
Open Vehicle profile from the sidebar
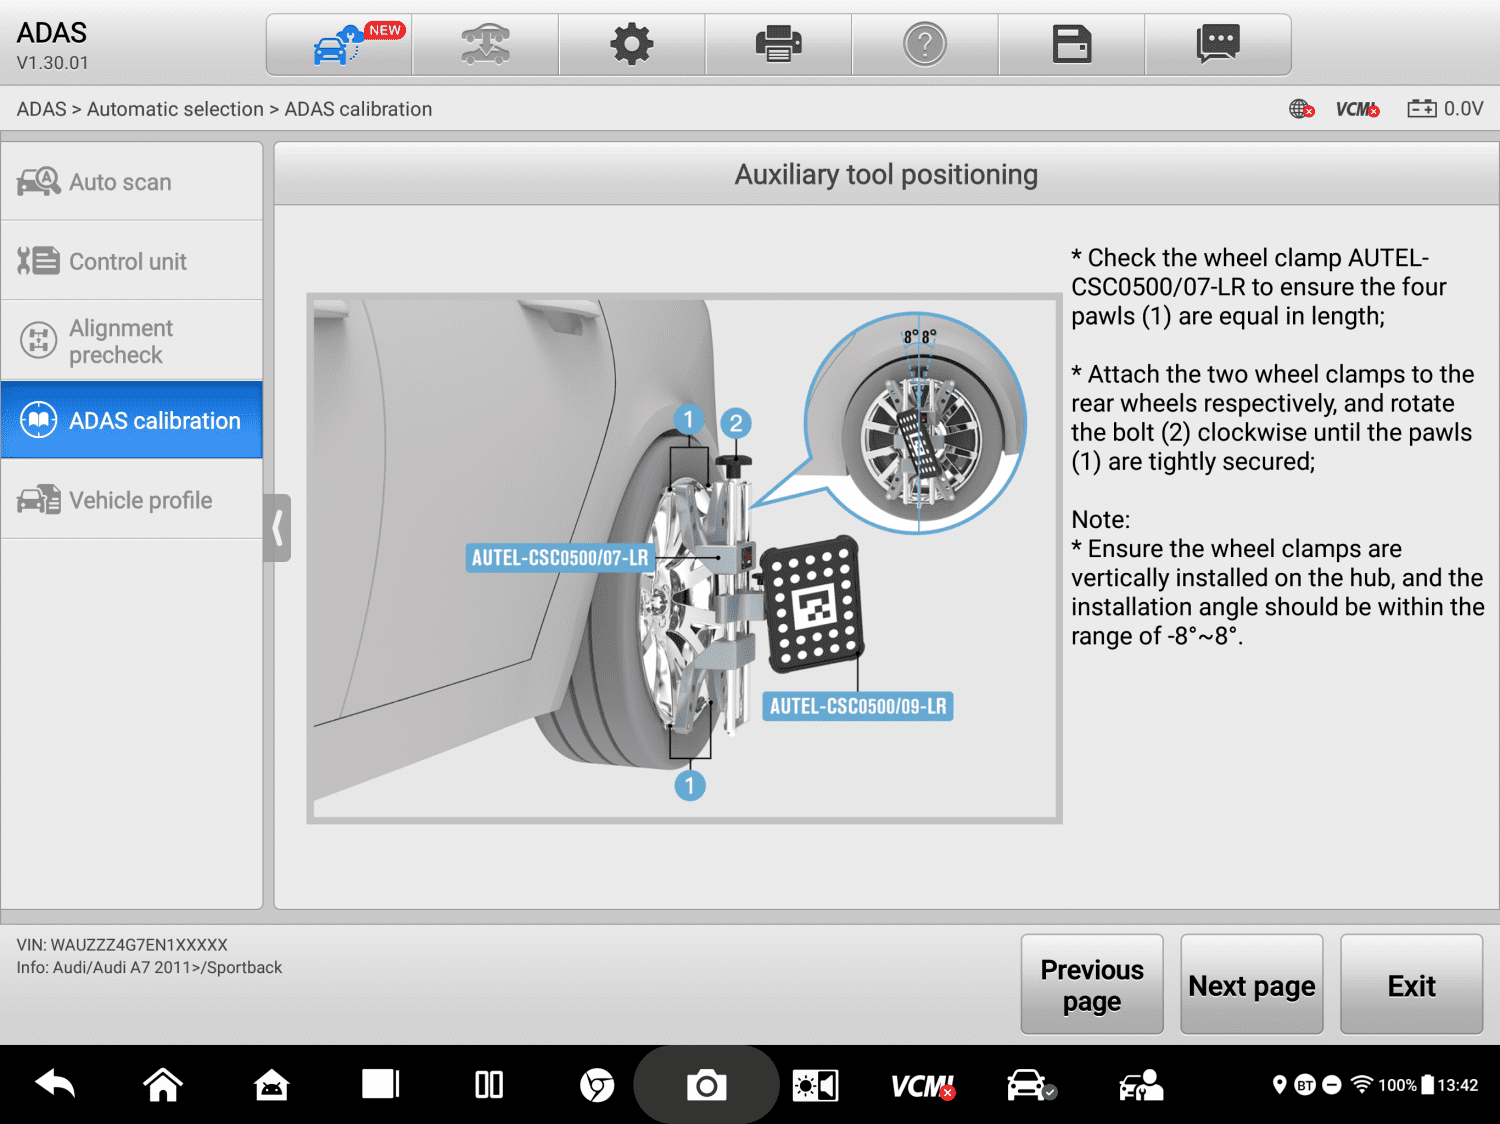(x=131, y=500)
